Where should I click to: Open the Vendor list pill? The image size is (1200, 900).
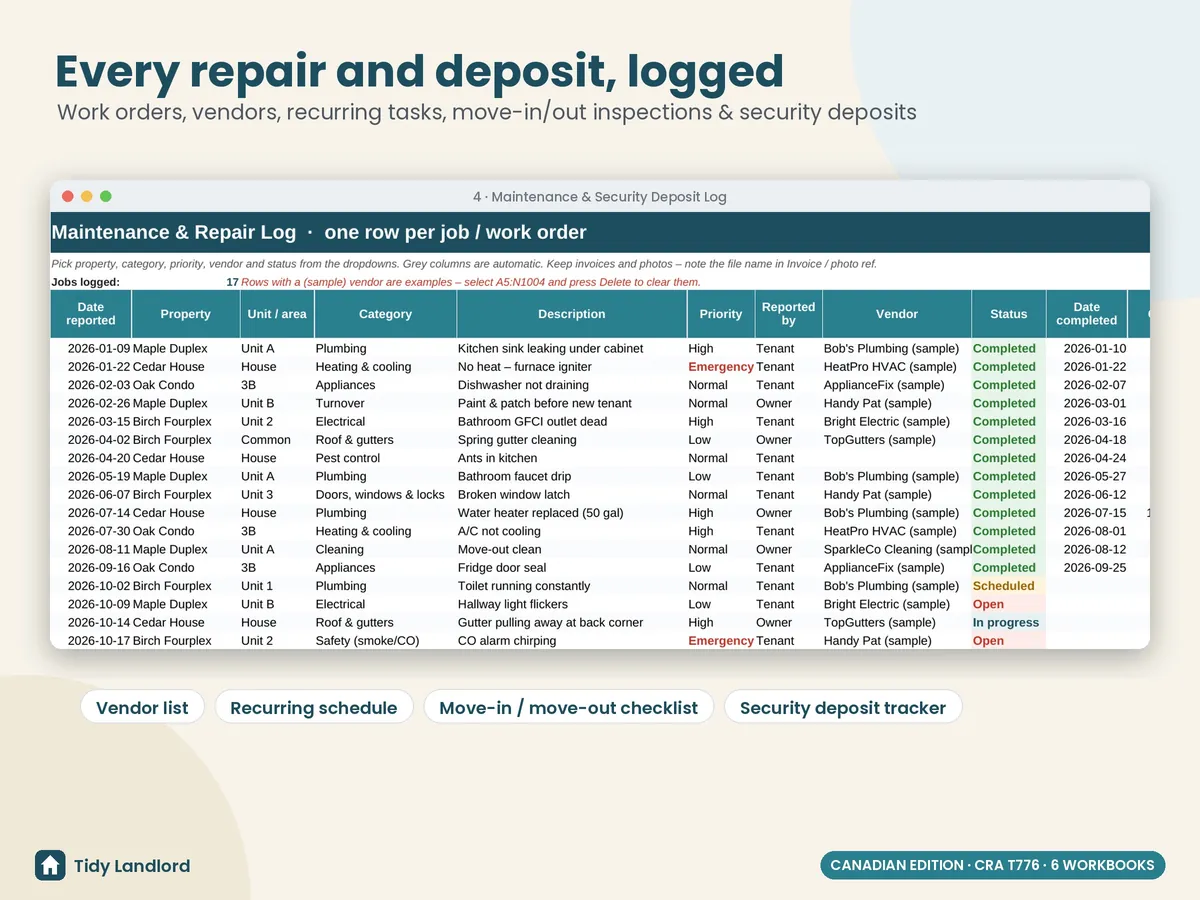tap(142, 708)
